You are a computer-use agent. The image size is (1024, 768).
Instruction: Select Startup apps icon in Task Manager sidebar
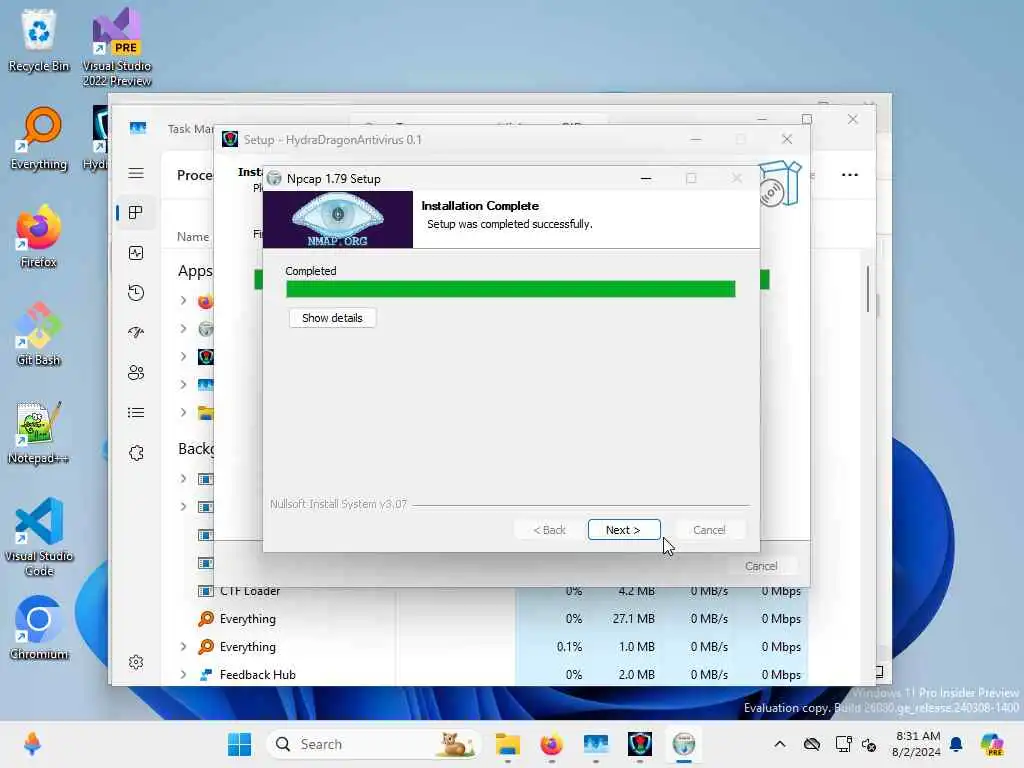click(136, 332)
